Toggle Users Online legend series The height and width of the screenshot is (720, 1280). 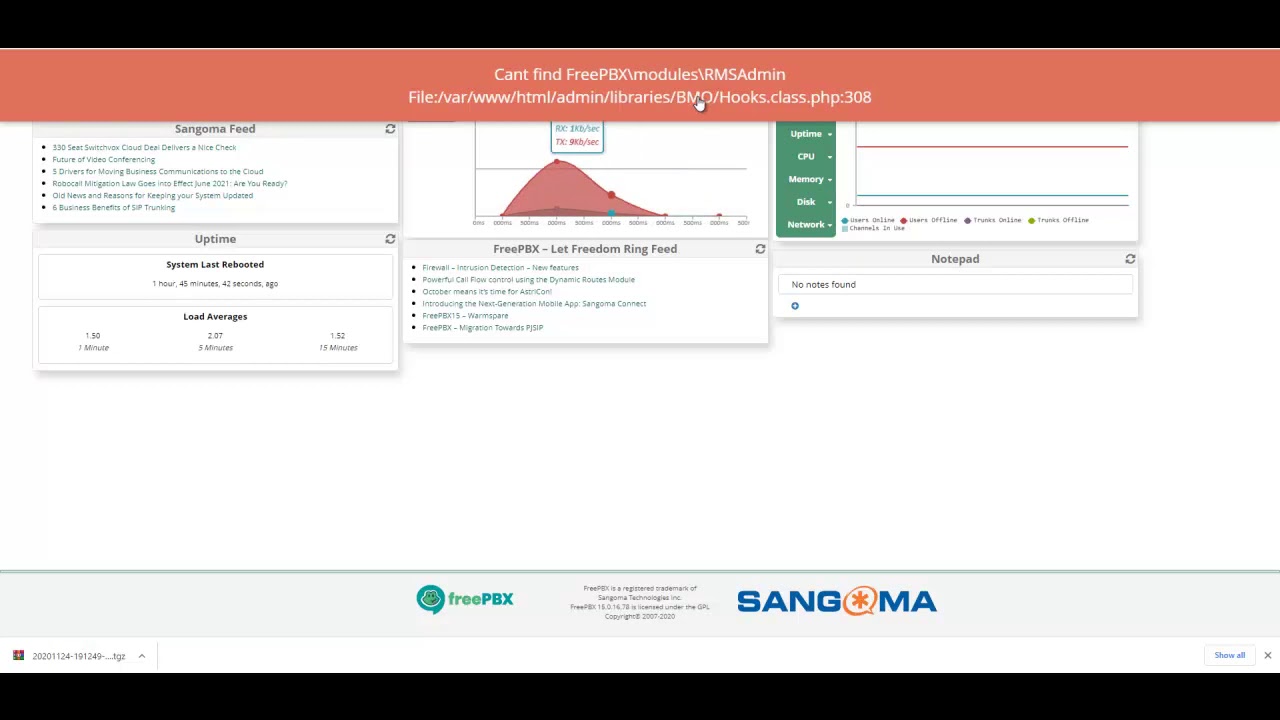pyautogui.click(x=868, y=220)
